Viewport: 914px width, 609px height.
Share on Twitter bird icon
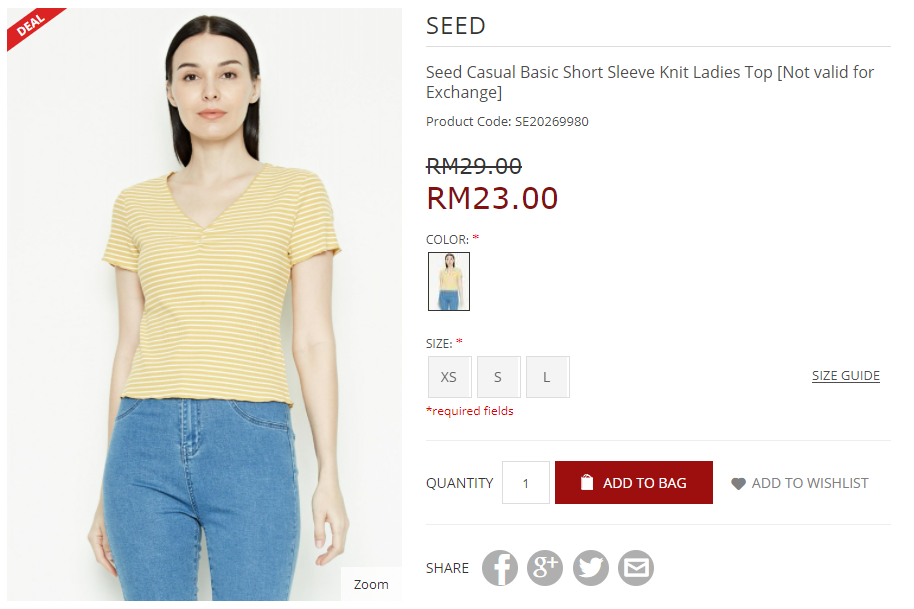click(x=590, y=568)
